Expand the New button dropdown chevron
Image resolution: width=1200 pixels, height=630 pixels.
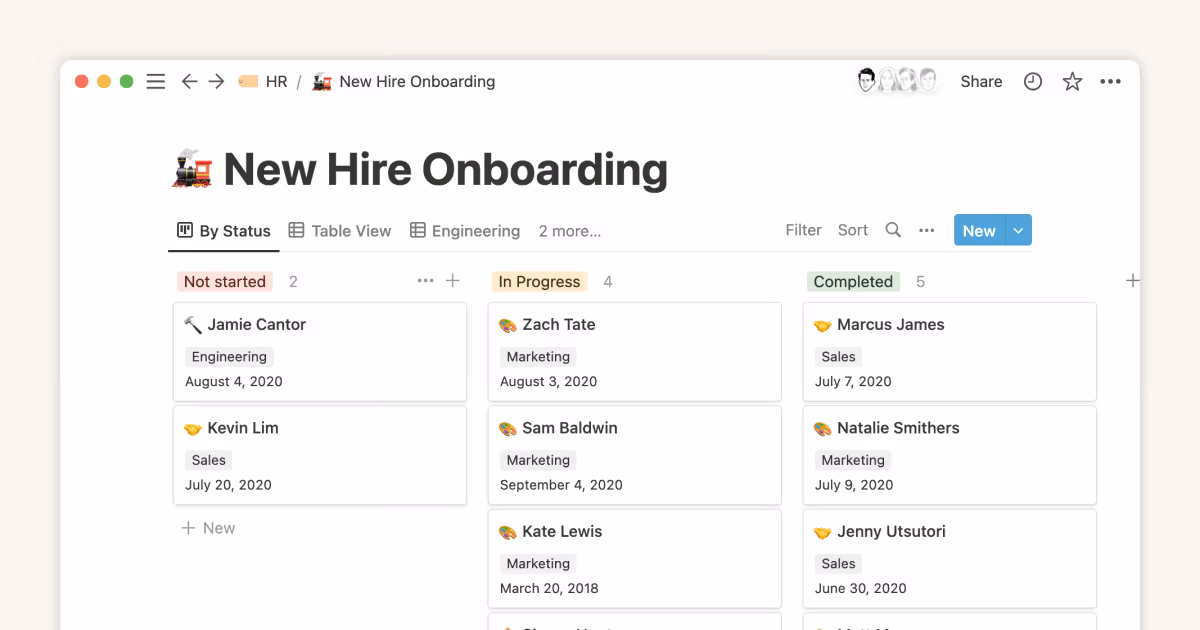pyautogui.click(x=1018, y=229)
